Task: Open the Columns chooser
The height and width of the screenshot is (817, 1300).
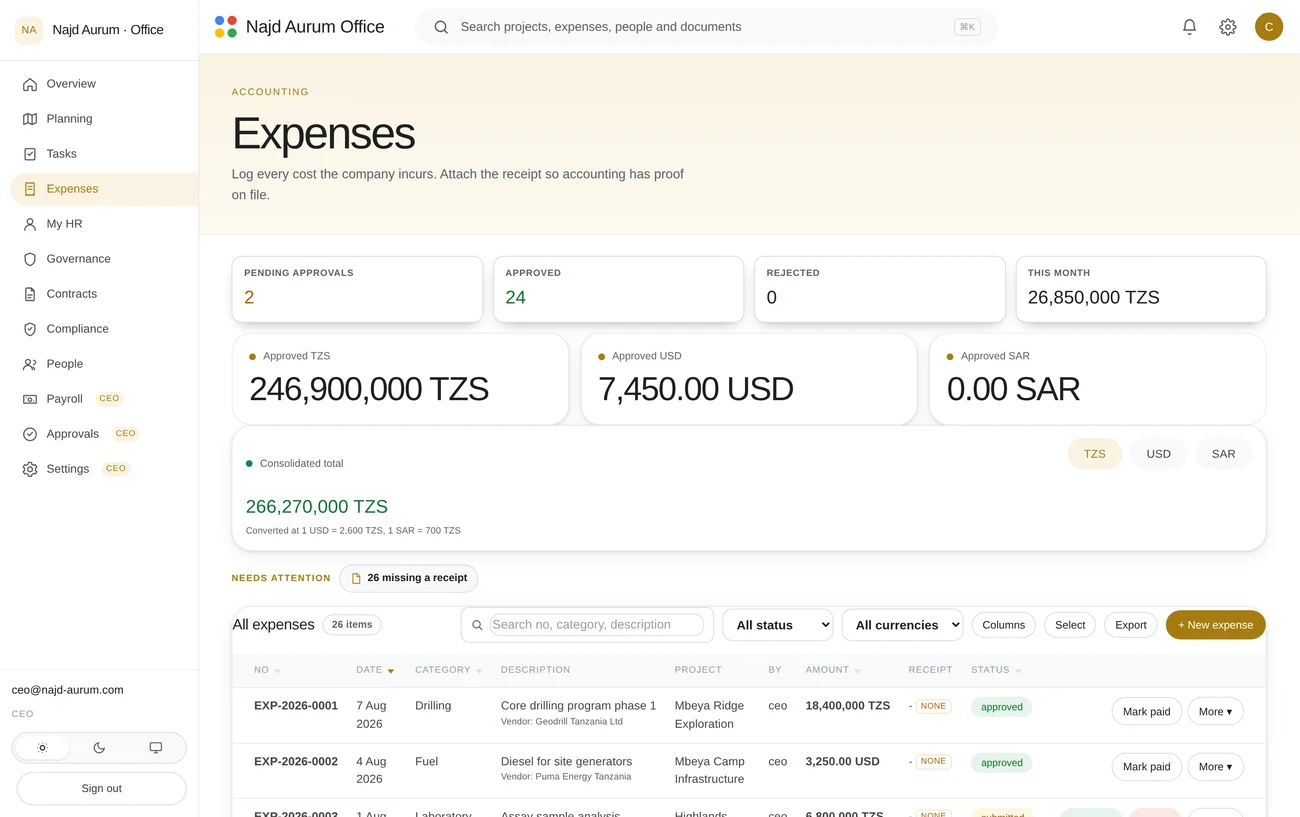Action: (1003, 625)
